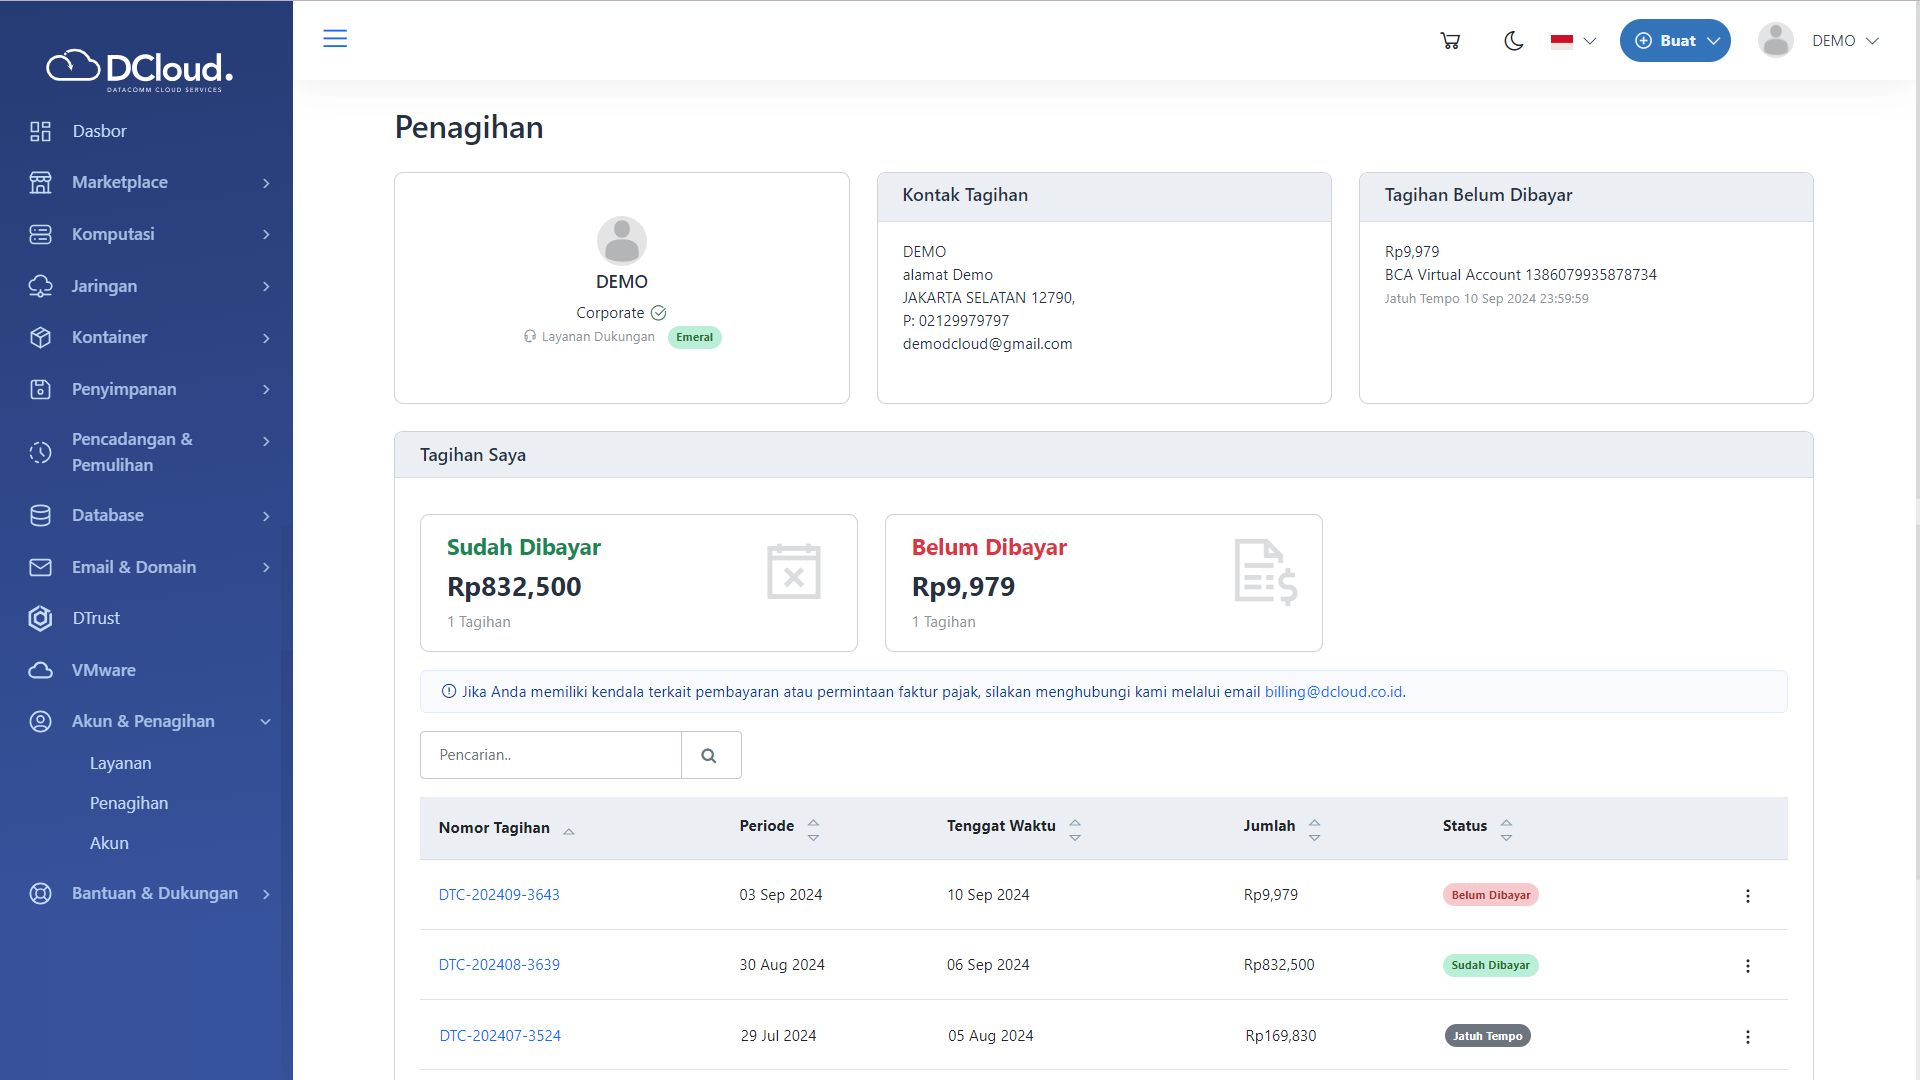Open invoice DTC-202407-3524 link
The image size is (1920, 1080).
[500, 1036]
